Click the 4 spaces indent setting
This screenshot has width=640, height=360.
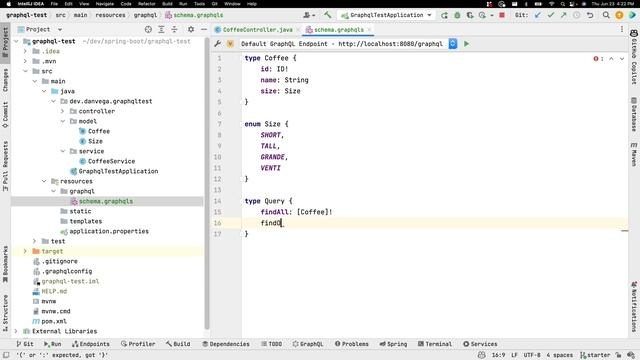(x=560, y=355)
